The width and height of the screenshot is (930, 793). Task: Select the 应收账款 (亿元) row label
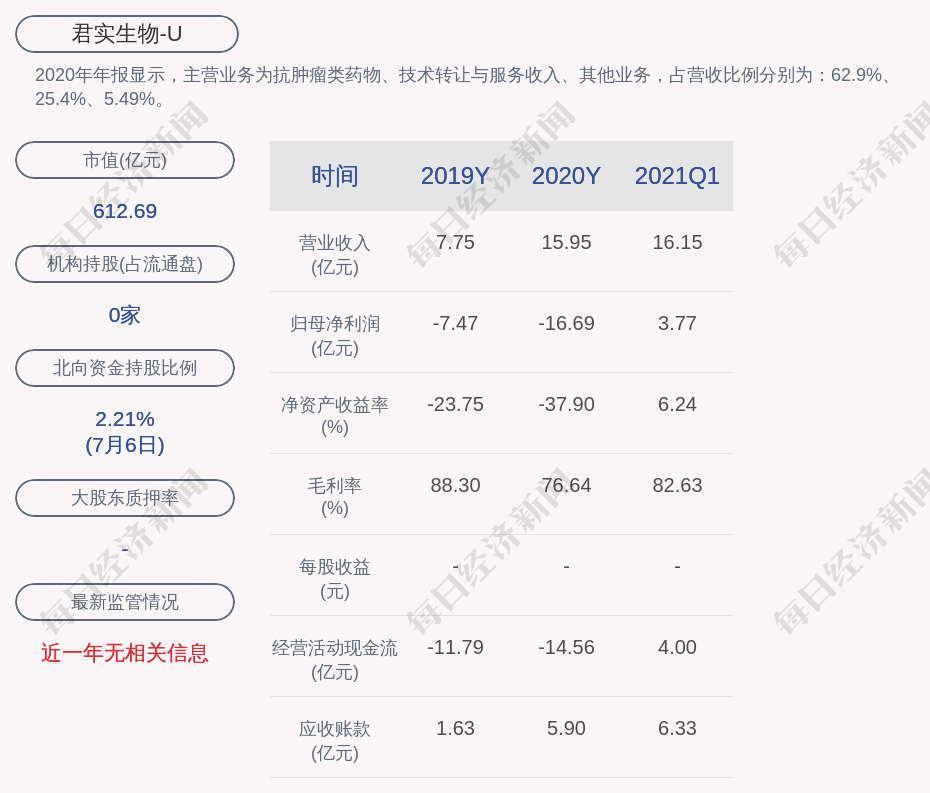(x=335, y=741)
